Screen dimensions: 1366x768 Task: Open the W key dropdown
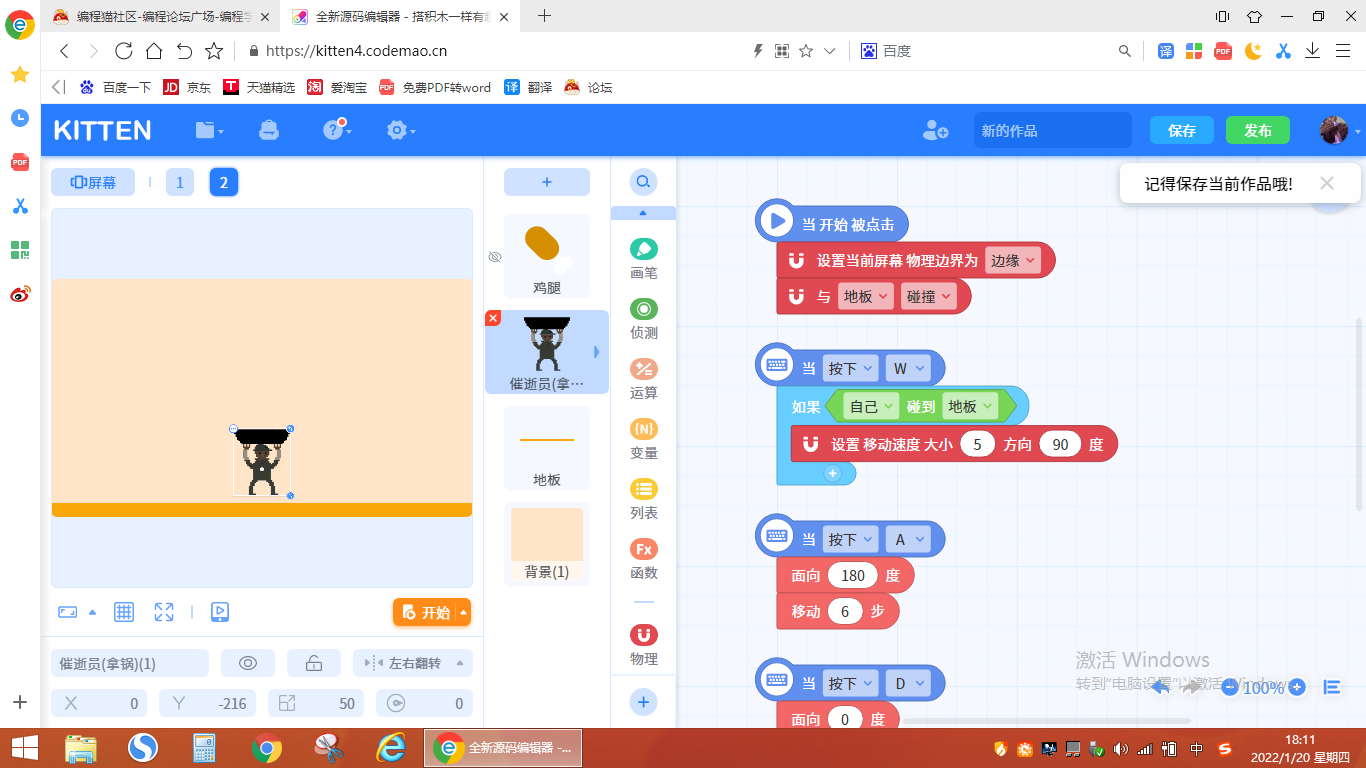(908, 368)
